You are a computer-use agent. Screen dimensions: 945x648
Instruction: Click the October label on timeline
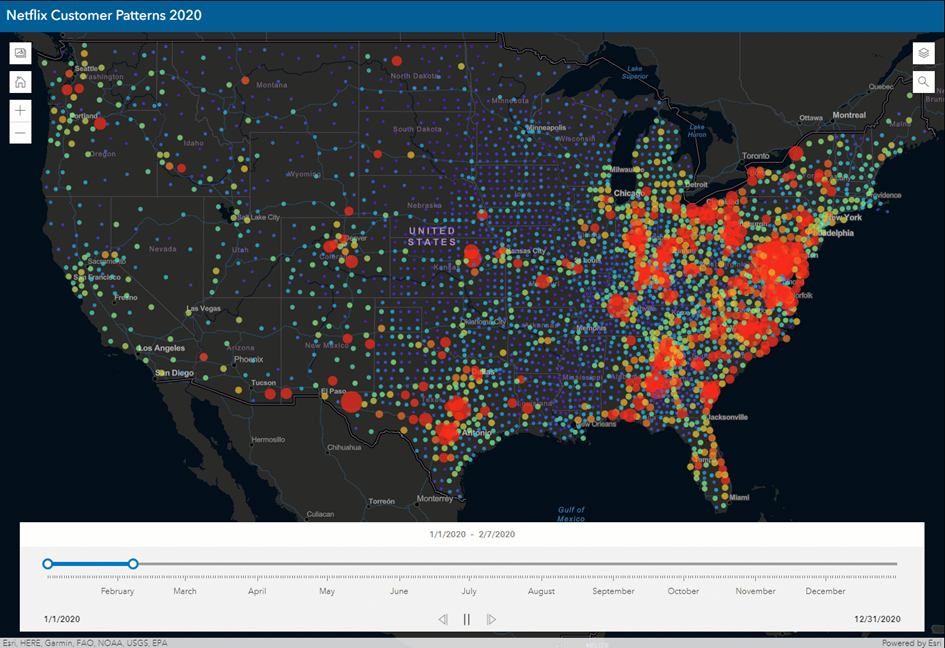pyautogui.click(x=683, y=591)
